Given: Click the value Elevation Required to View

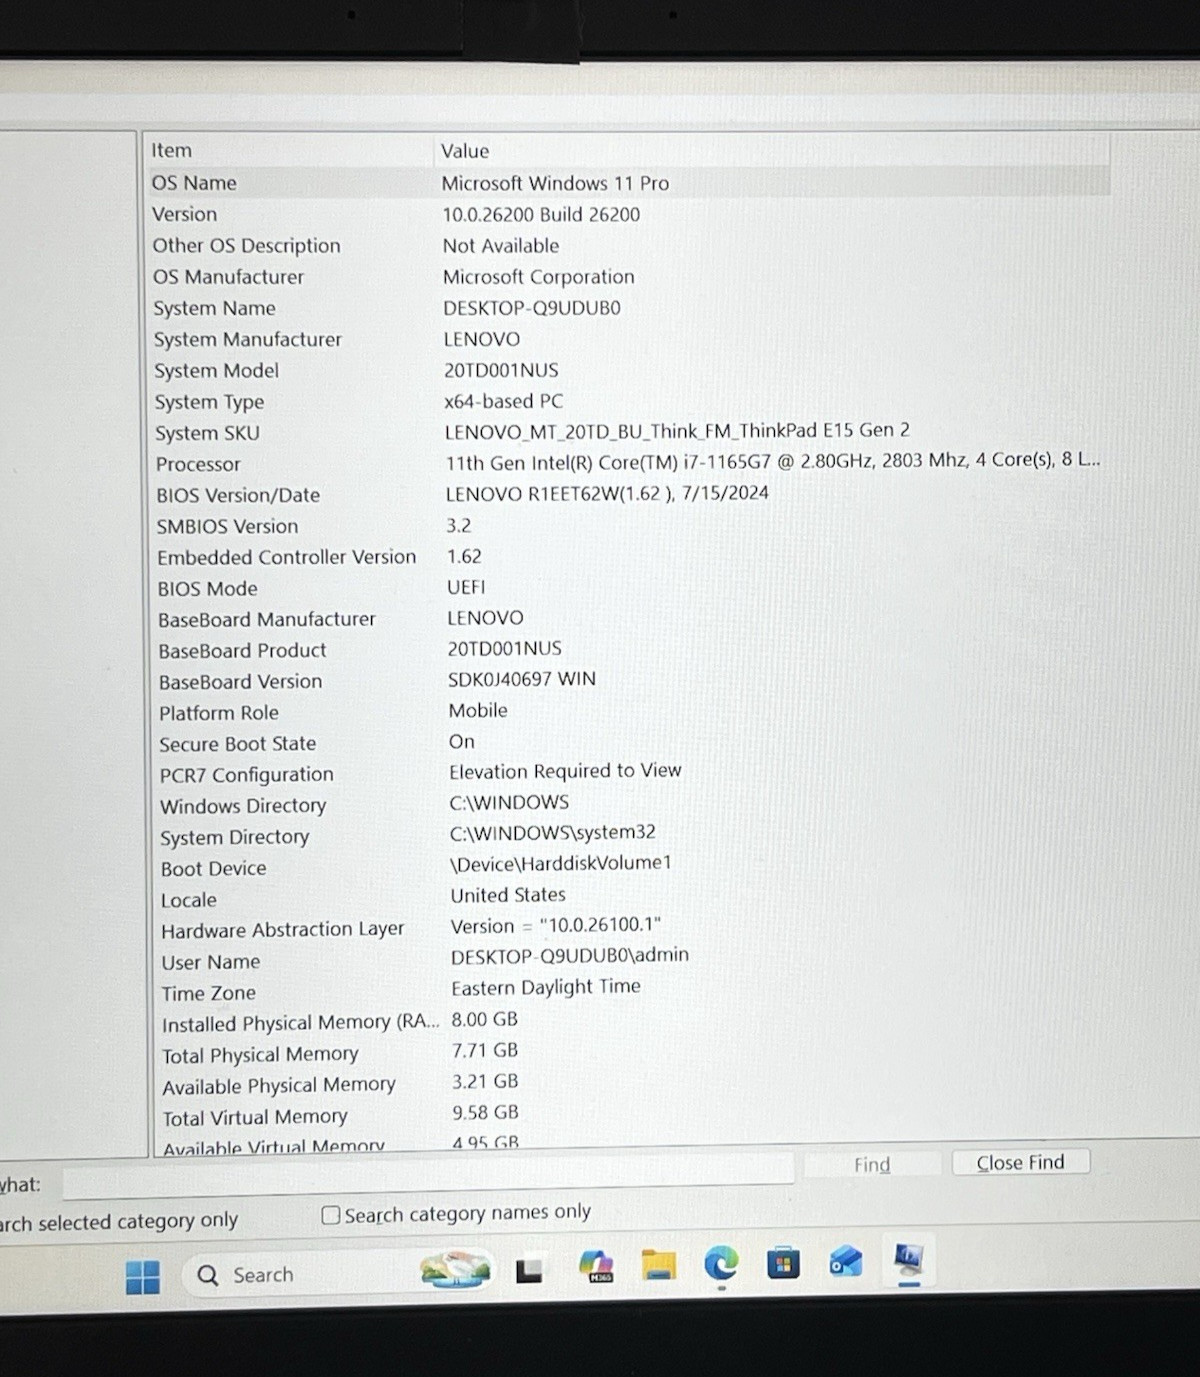Looking at the screenshot, I should pyautogui.click(x=565, y=771).
